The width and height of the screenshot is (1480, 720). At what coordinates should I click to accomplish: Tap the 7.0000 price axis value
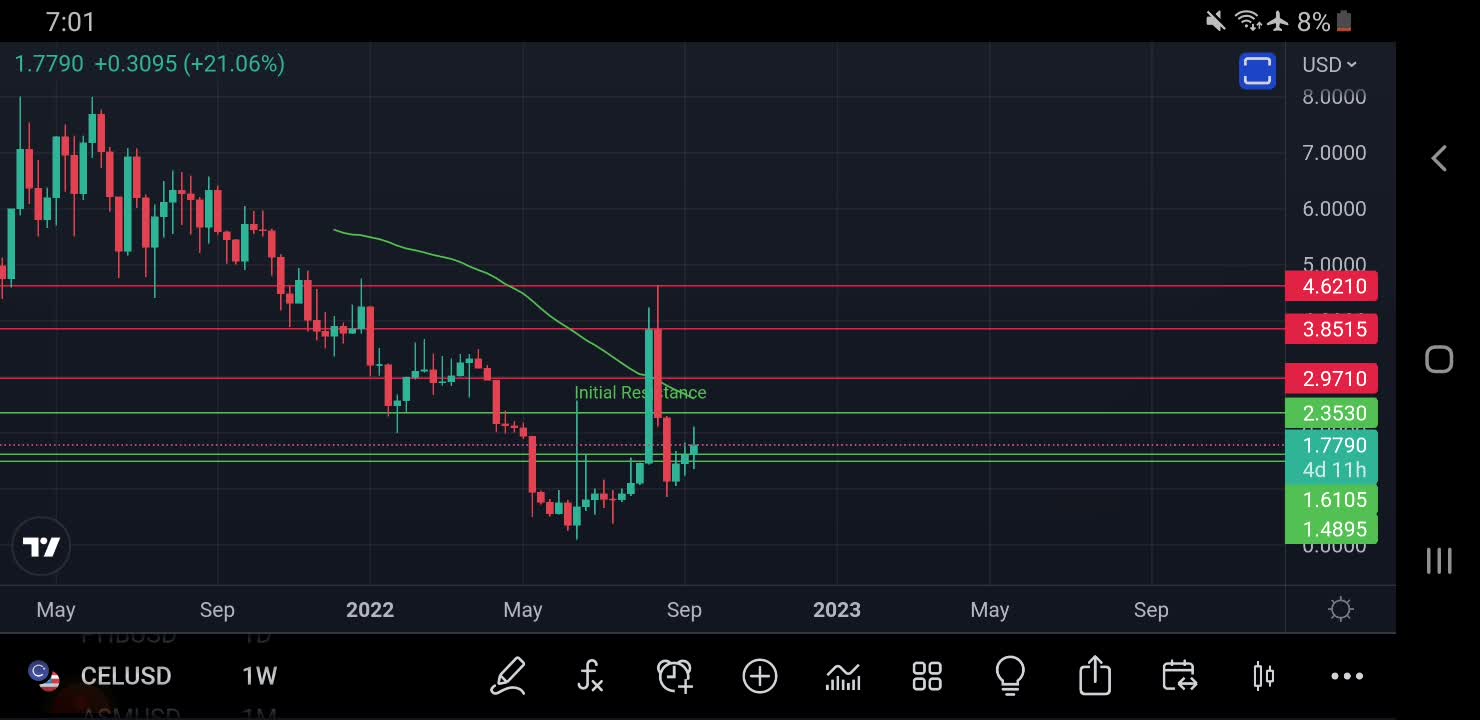coord(1334,153)
